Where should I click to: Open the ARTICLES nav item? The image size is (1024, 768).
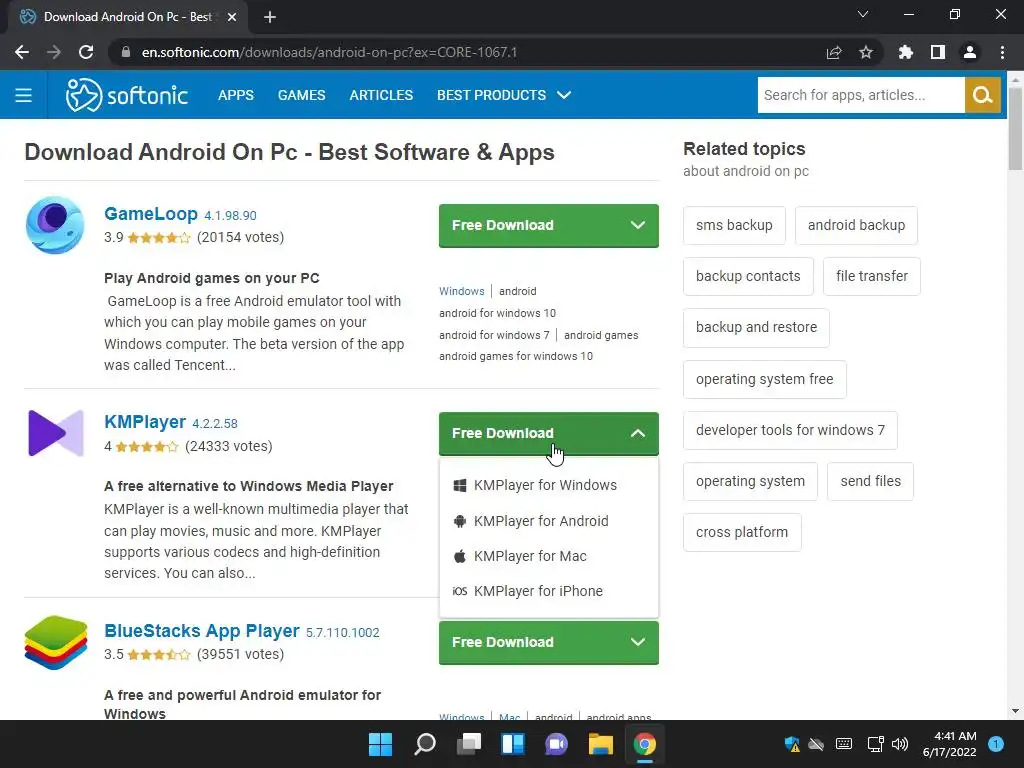pos(381,95)
